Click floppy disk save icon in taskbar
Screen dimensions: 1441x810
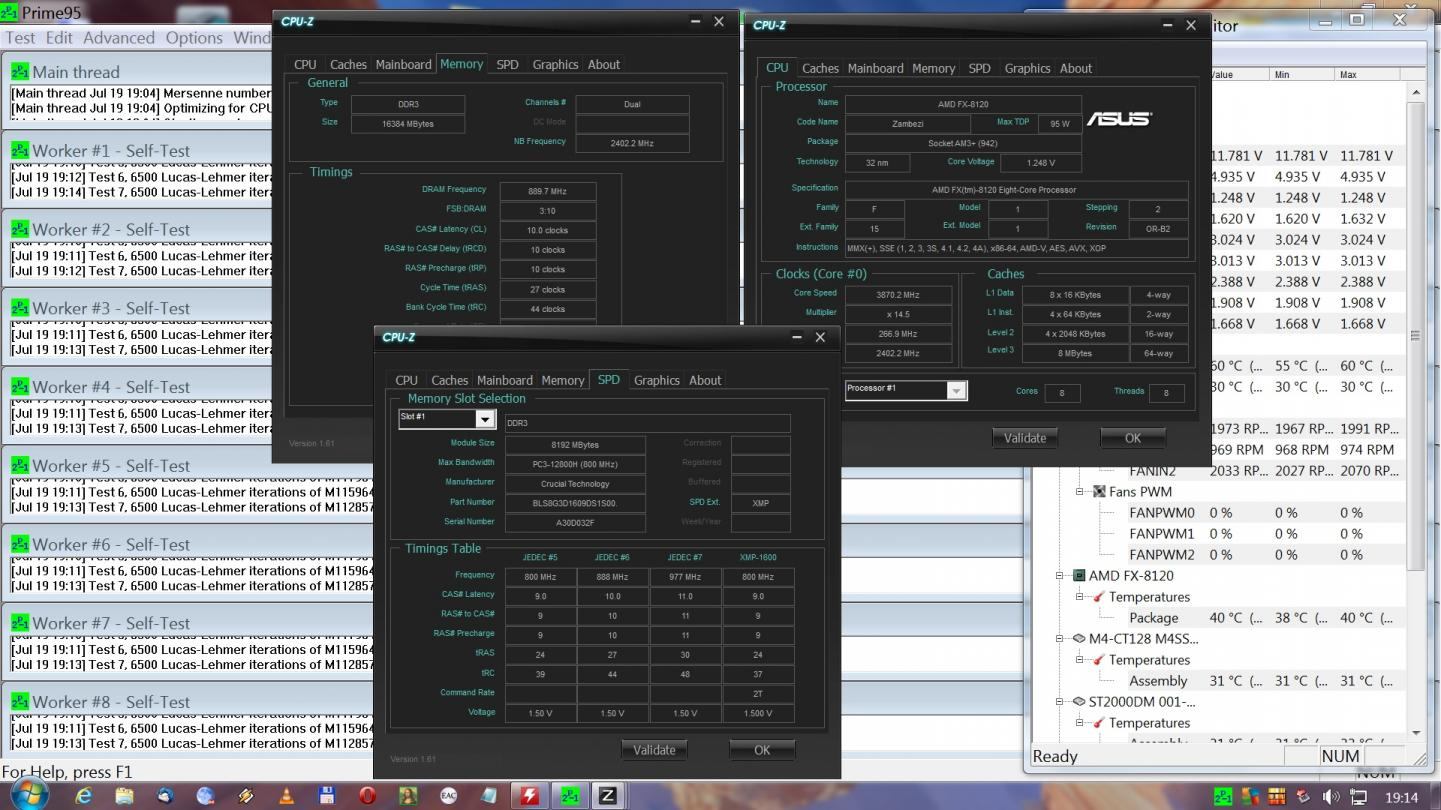click(x=326, y=795)
